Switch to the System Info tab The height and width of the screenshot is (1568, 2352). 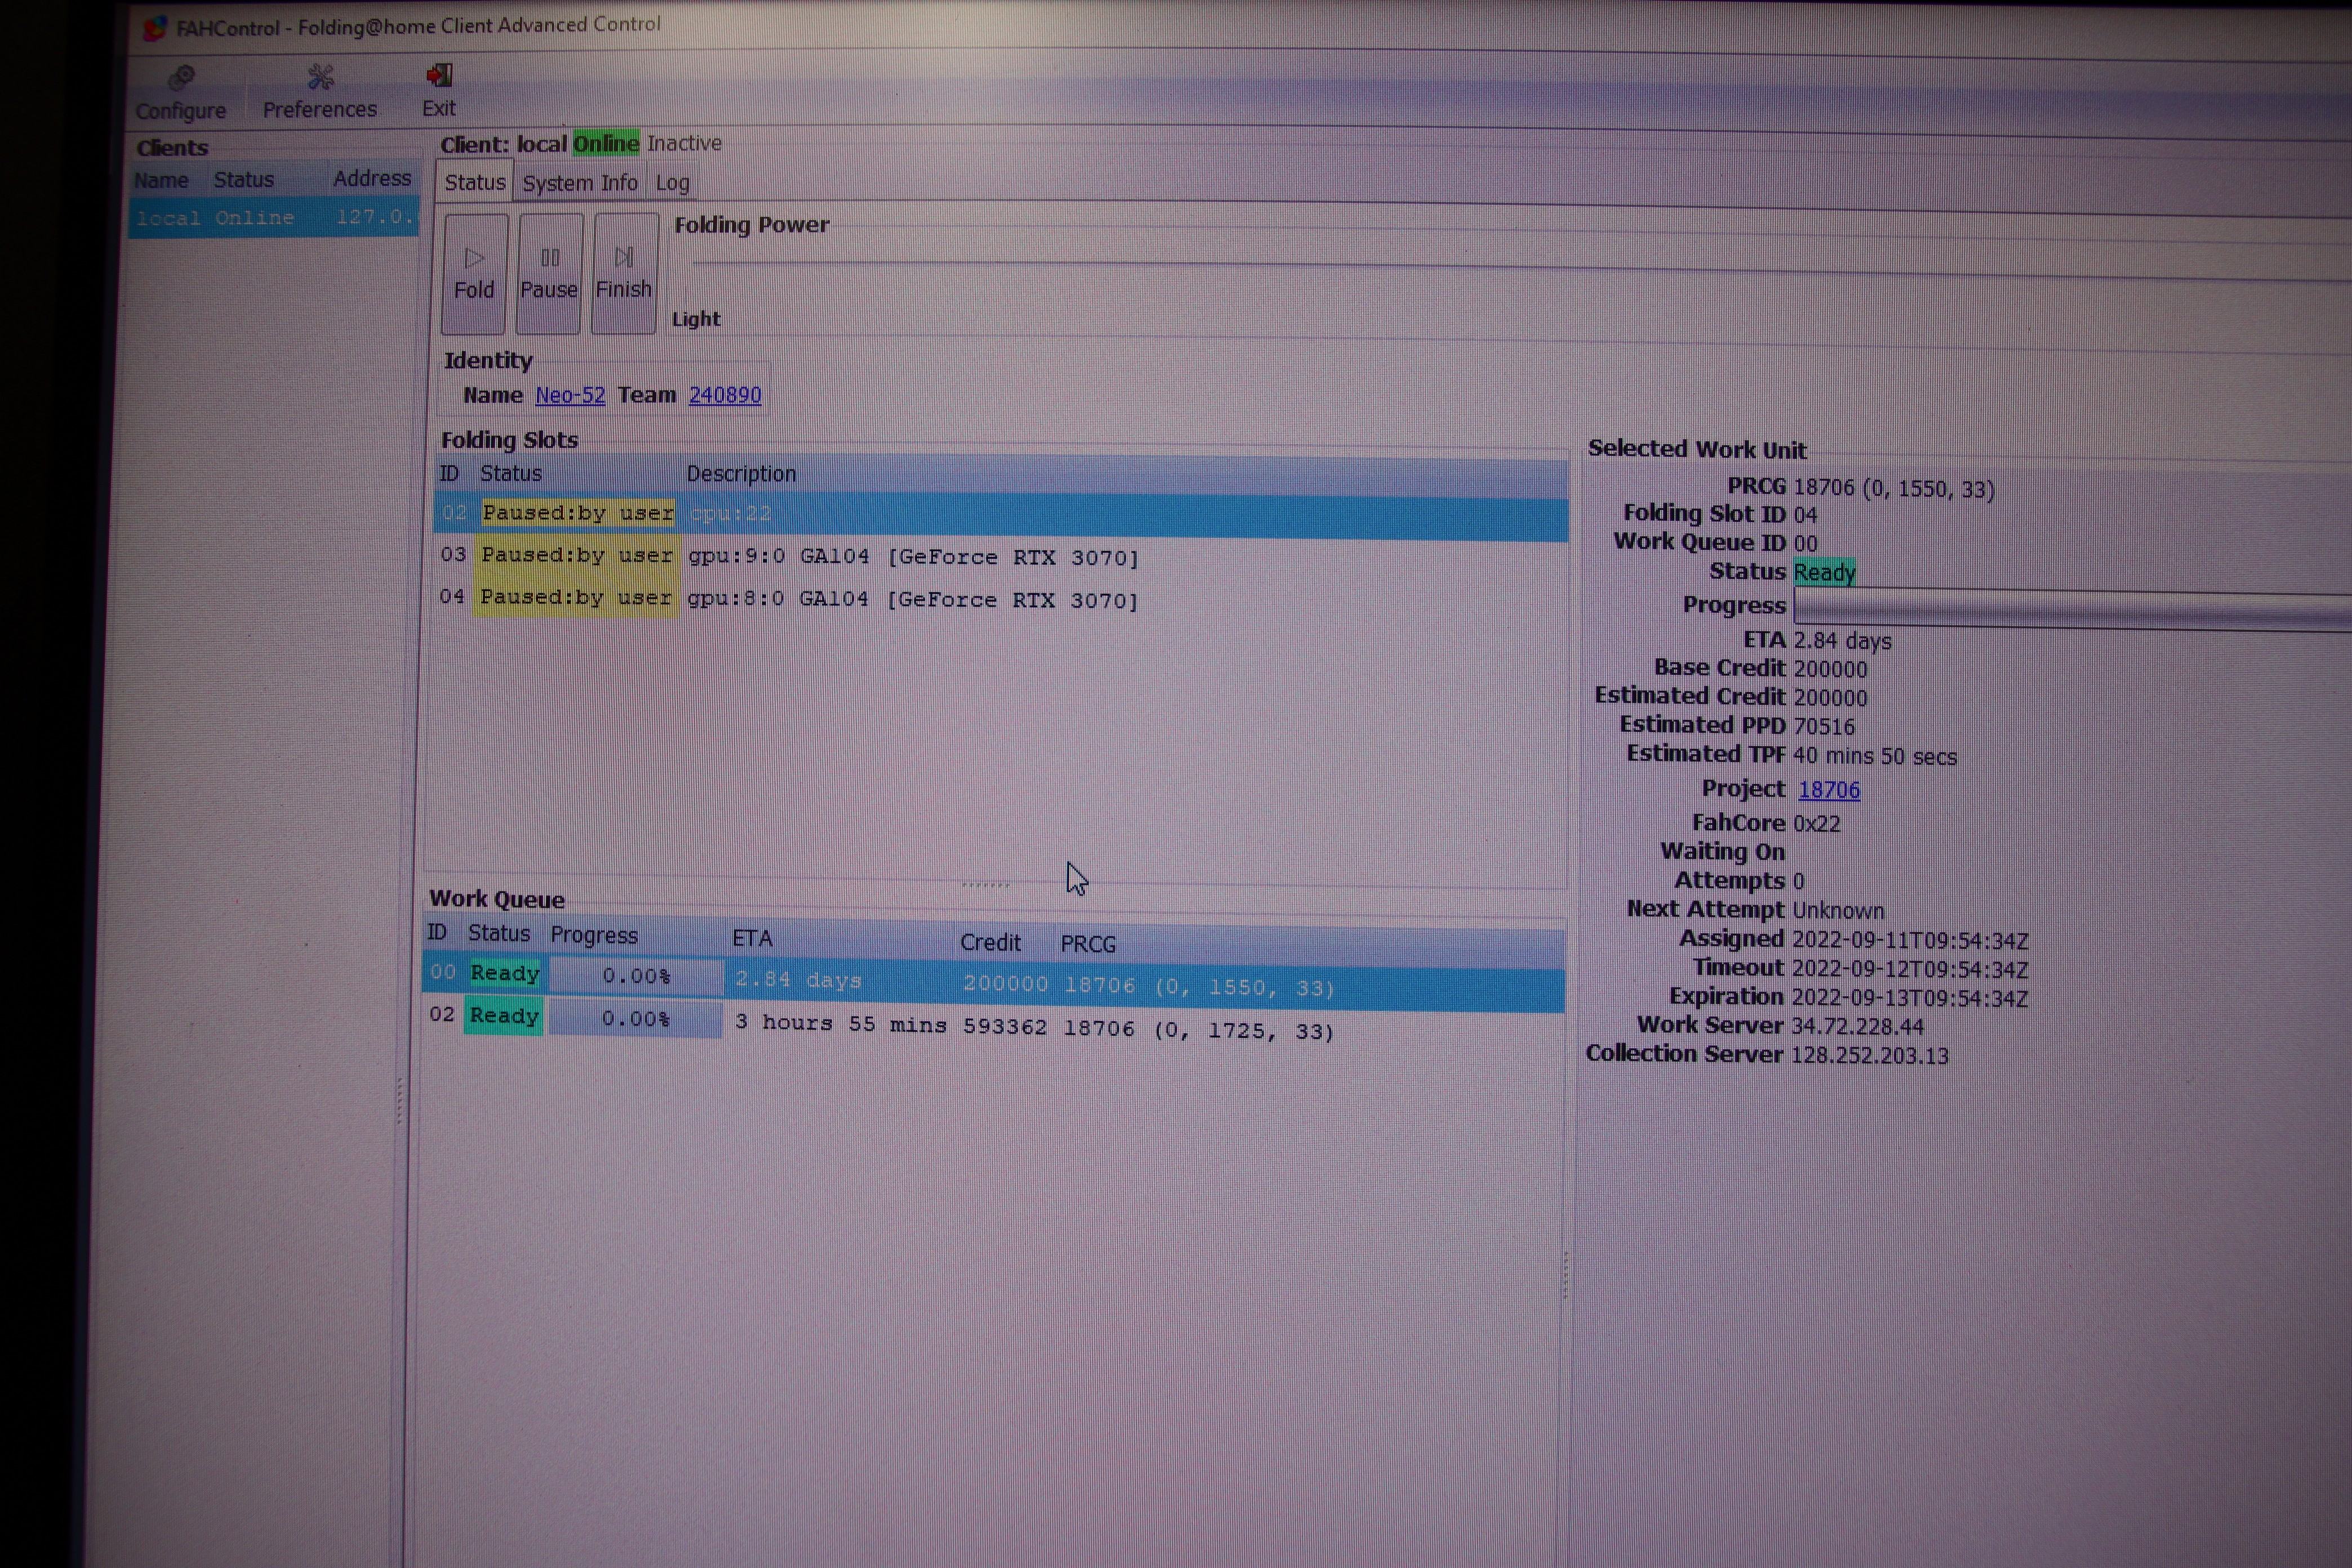point(579,183)
